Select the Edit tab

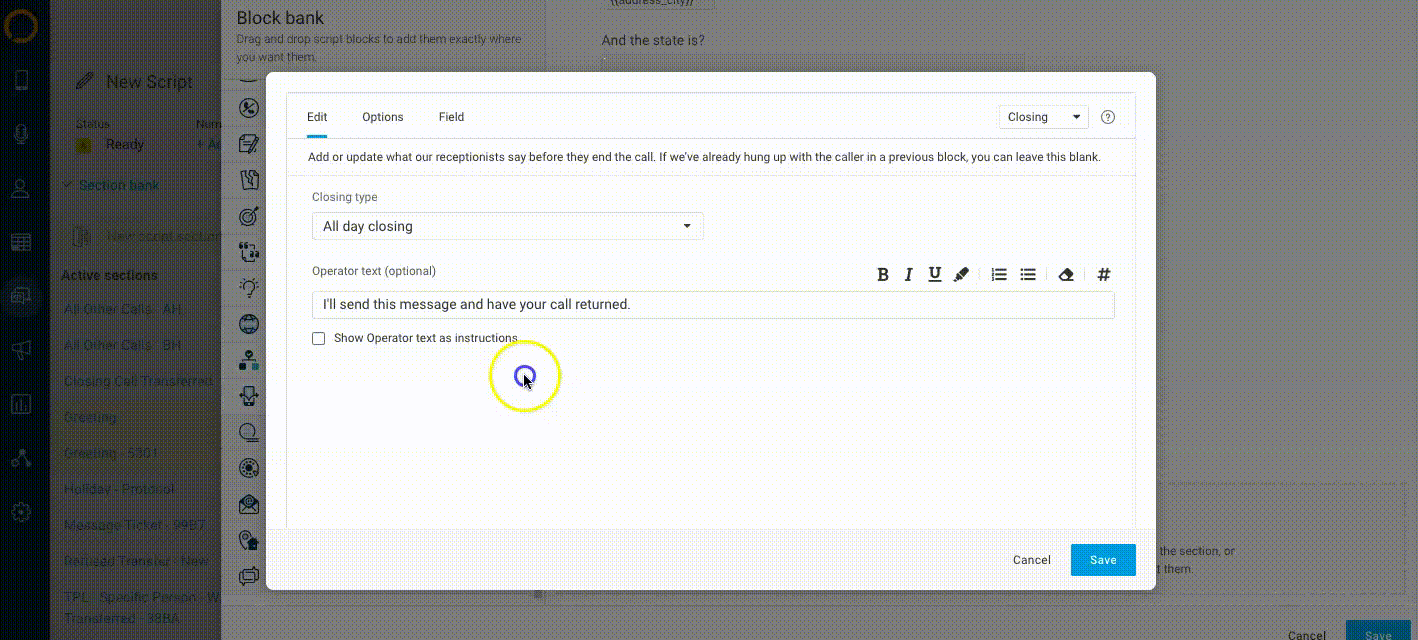tap(317, 117)
